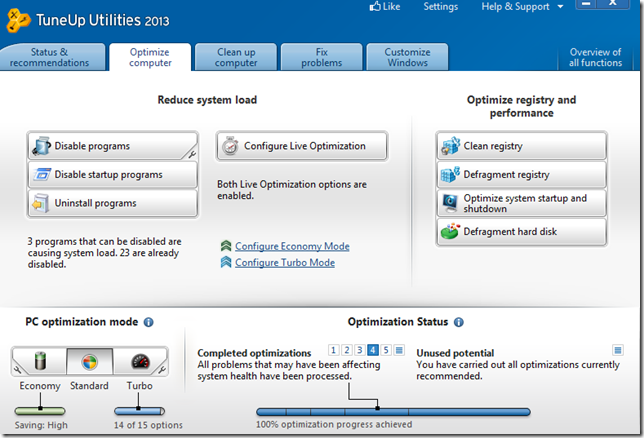This screenshot has height=438, width=644.
Task: Click the 'Completed optimizations' heading
Action: (254, 353)
